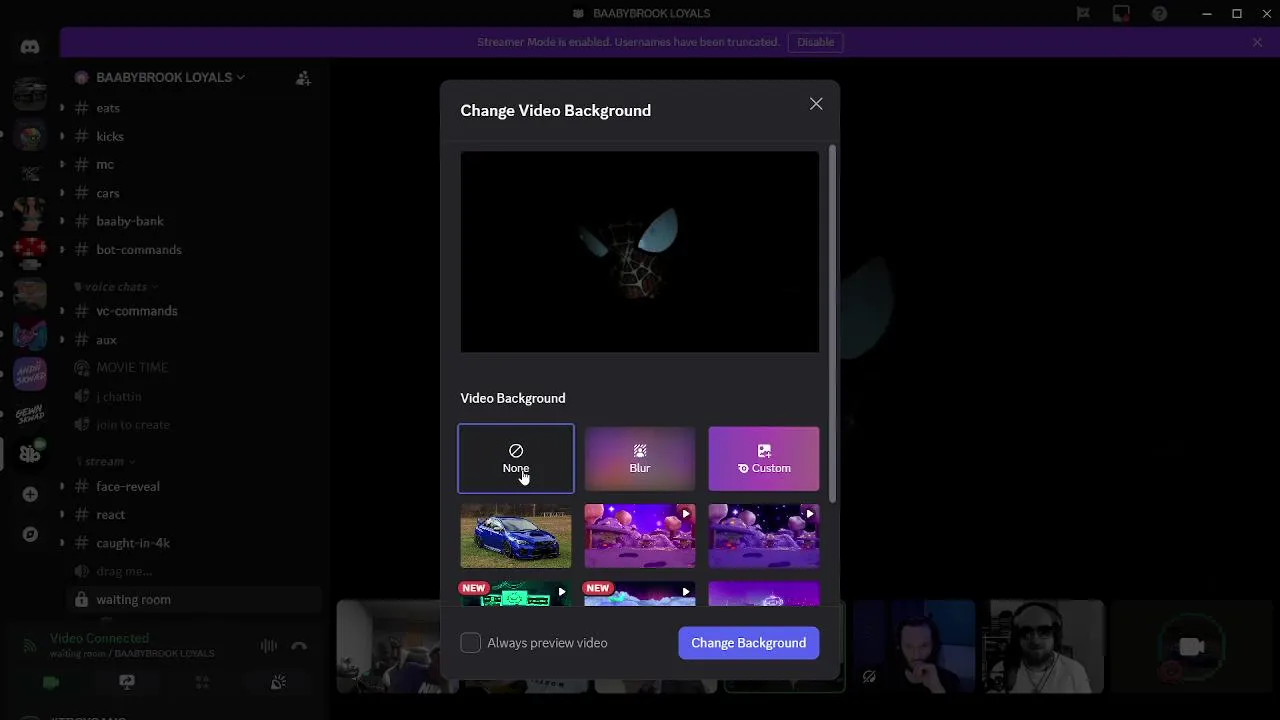Click the Change Background button
1280x720 pixels.
[x=749, y=643]
